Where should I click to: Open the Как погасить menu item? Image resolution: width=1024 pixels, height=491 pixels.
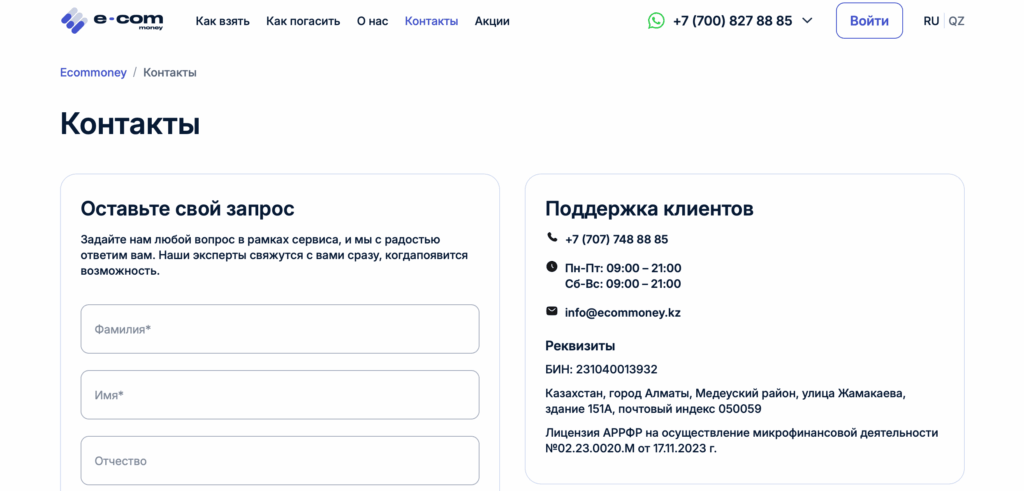[303, 21]
